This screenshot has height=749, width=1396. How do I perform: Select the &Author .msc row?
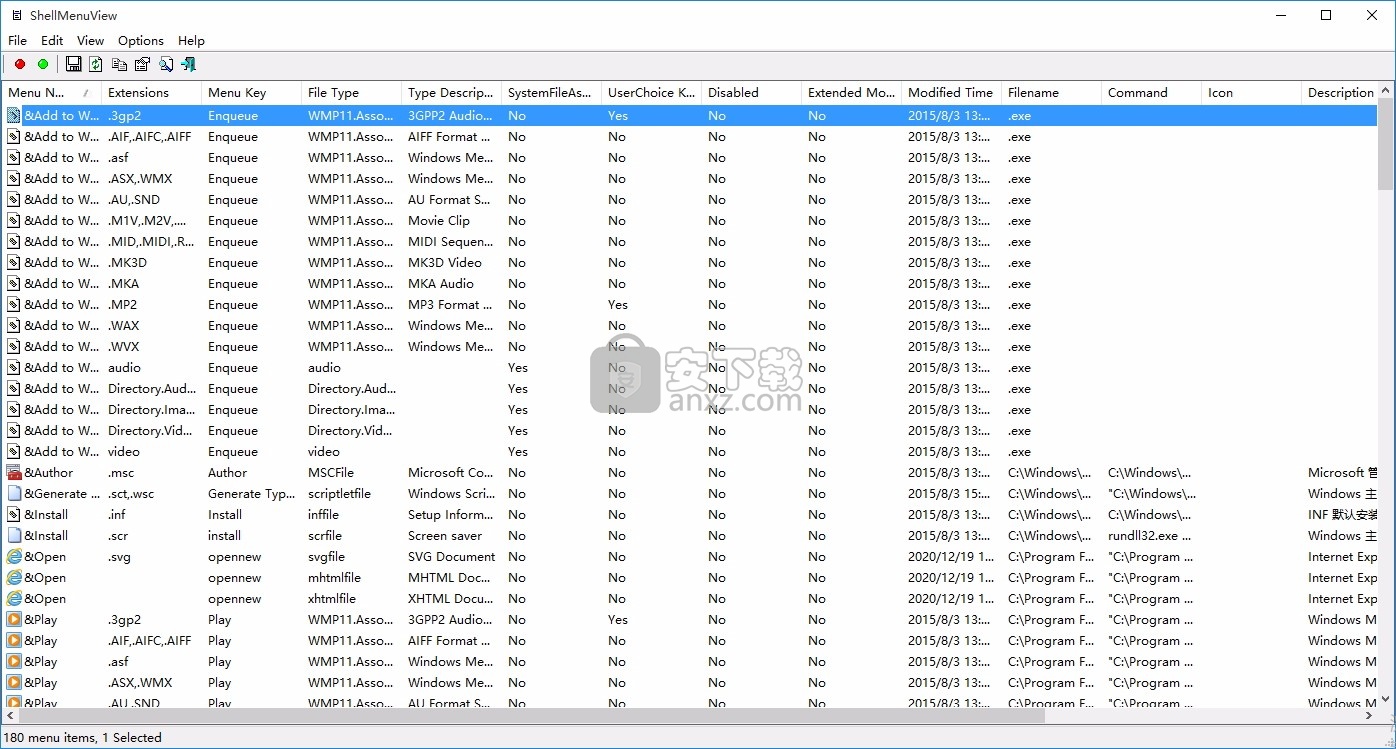pos(200,472)
